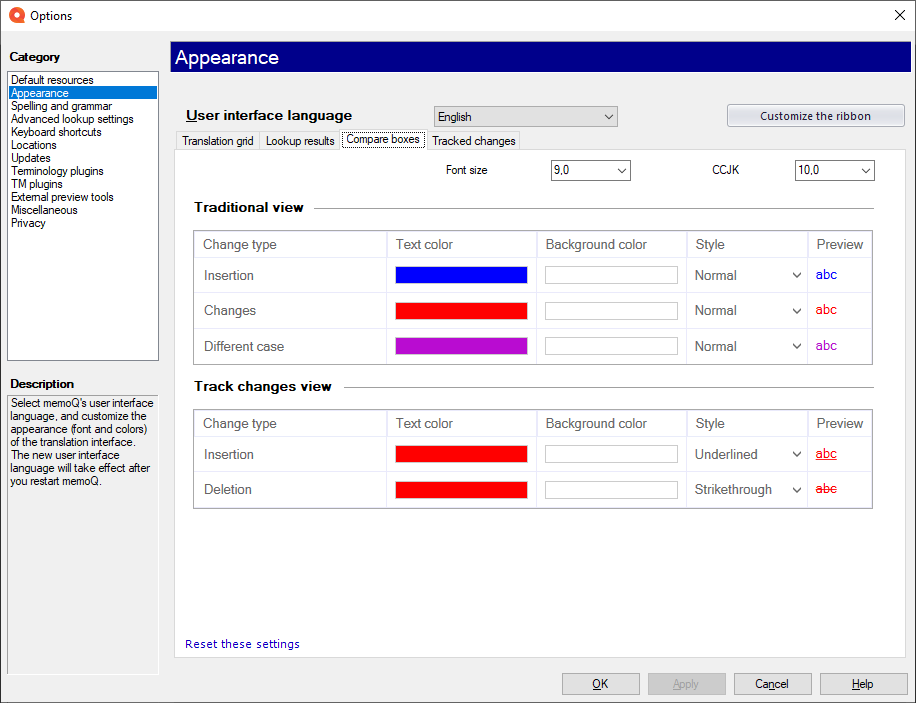Change Traditional Changes red text color
Viewport: 916px width, 703px height.
[x=461, y=311]
